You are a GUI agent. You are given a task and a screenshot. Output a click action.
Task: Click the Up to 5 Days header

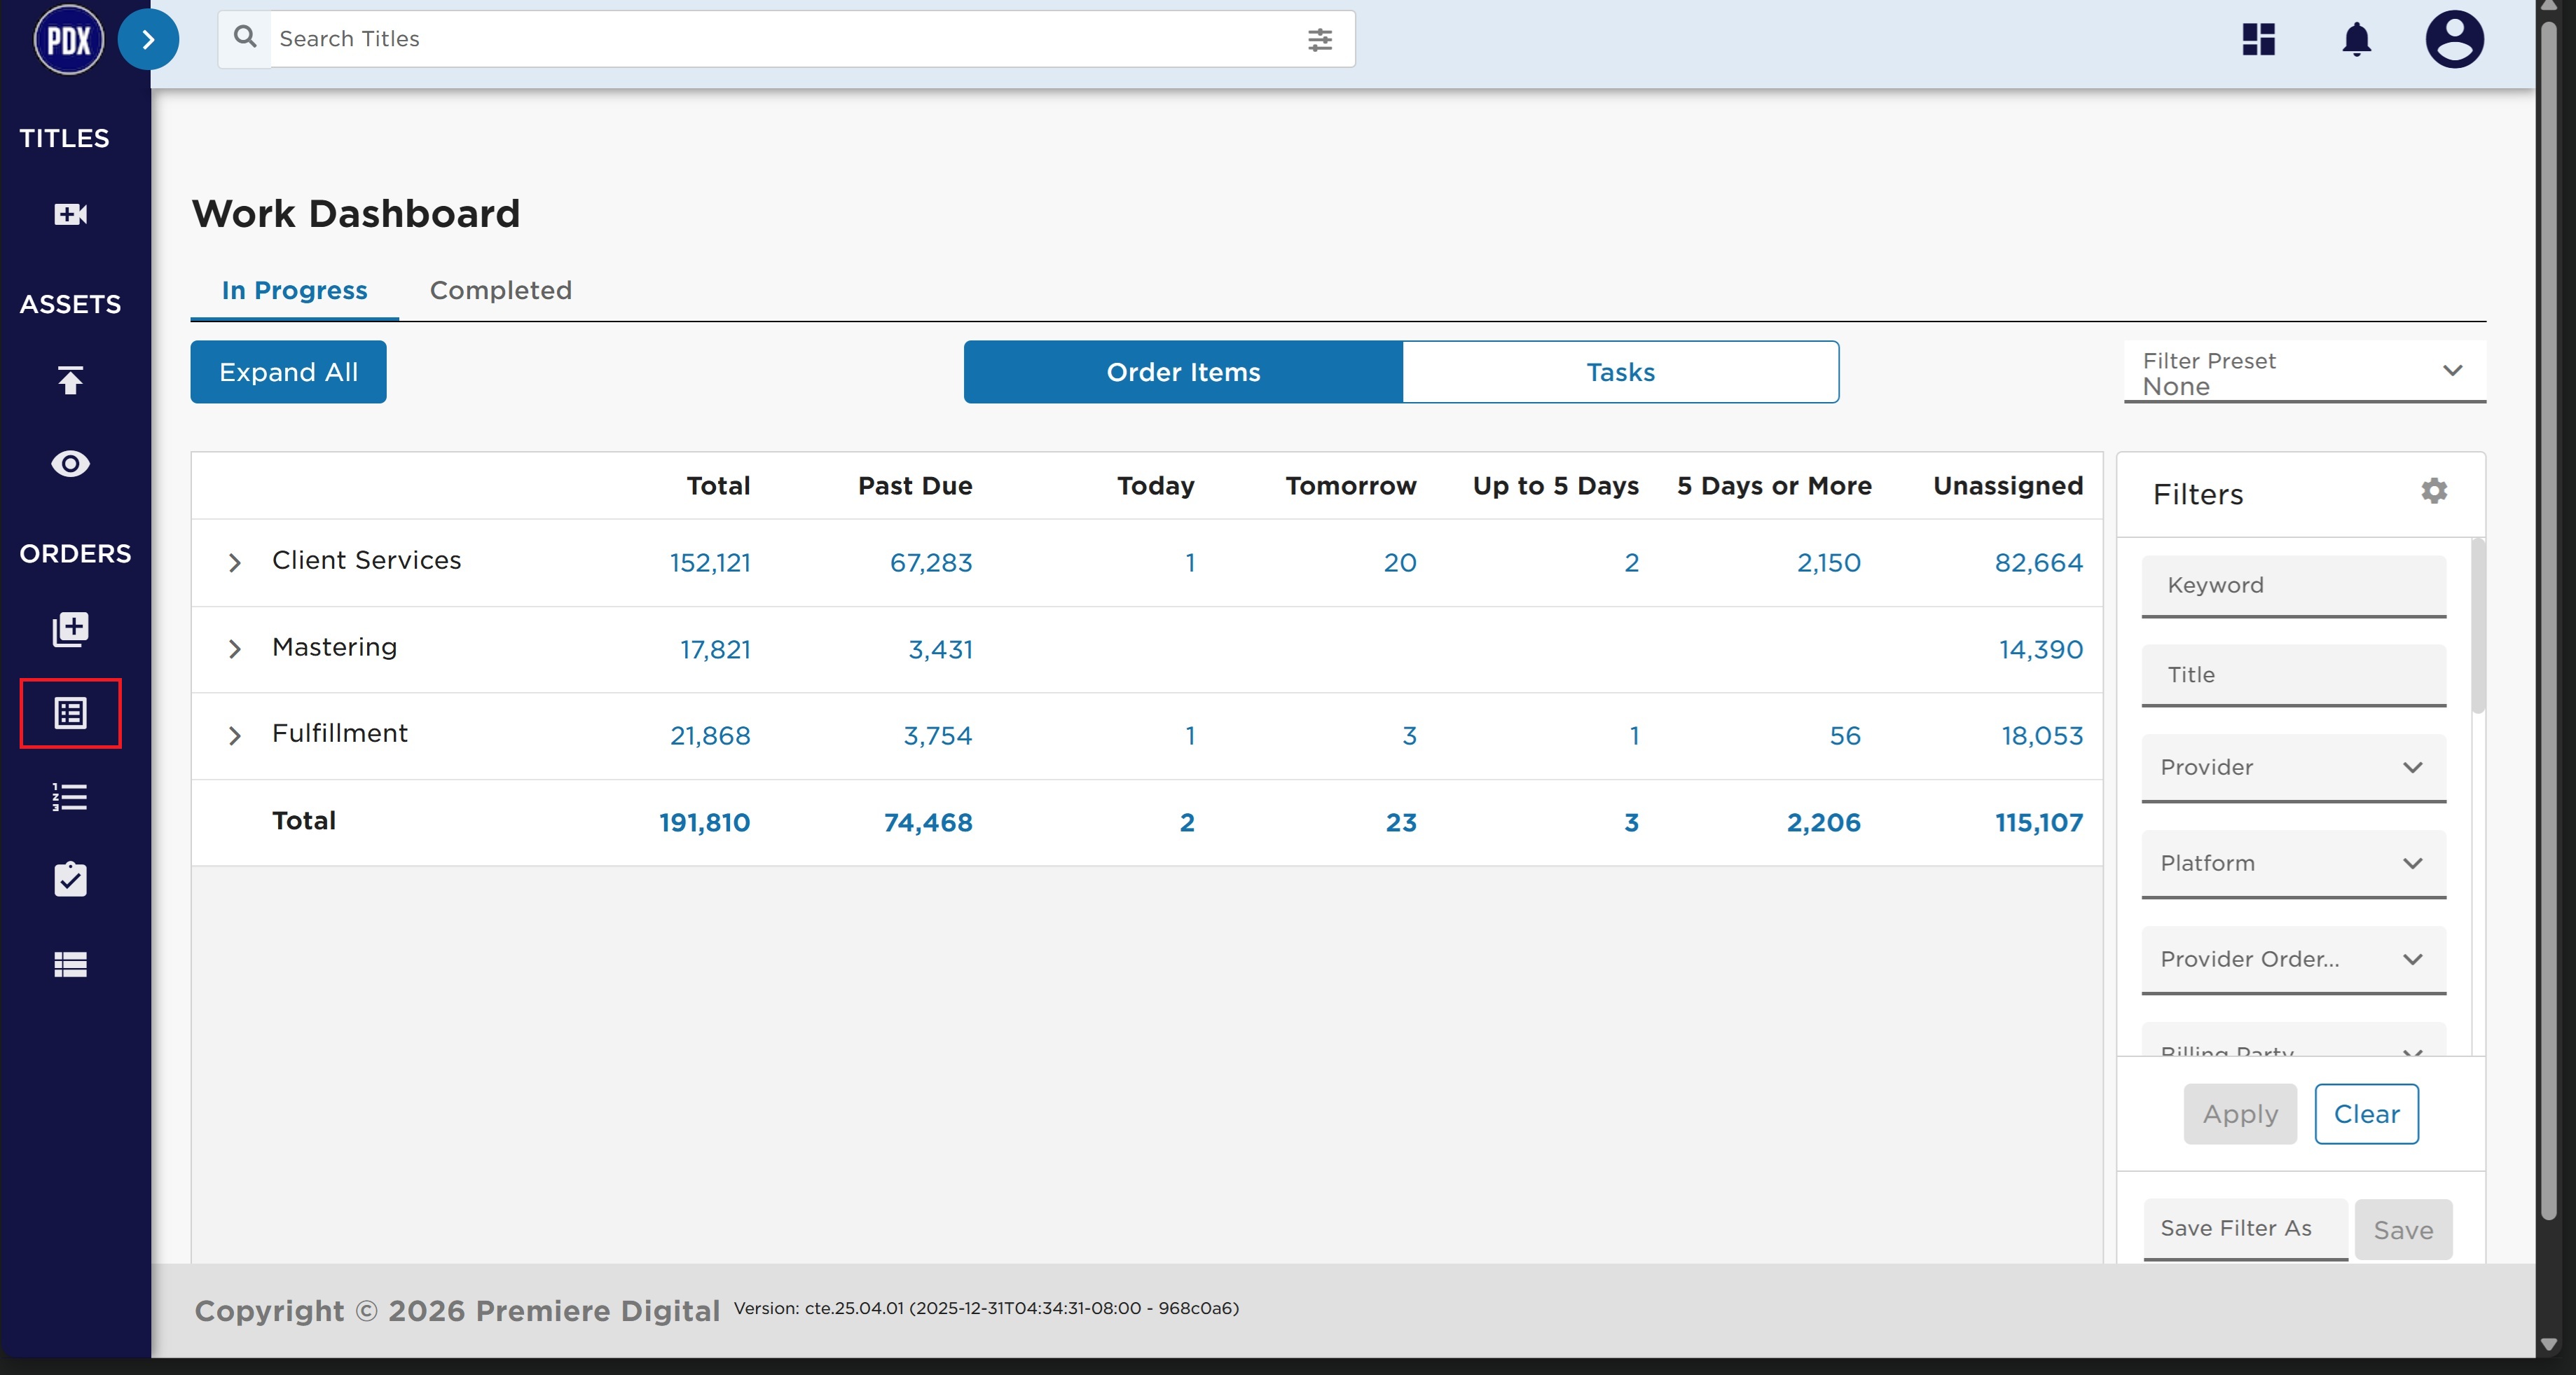click(1556, 486)
